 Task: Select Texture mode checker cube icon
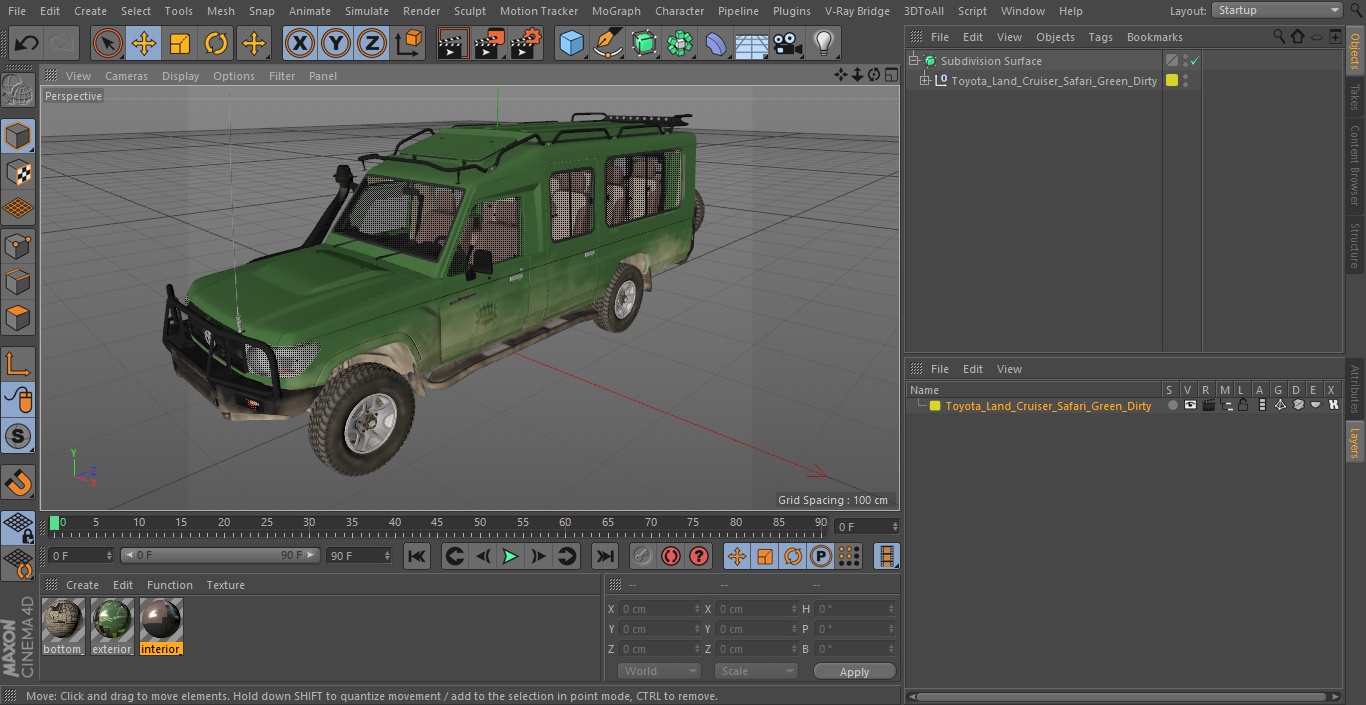(18, 172)
